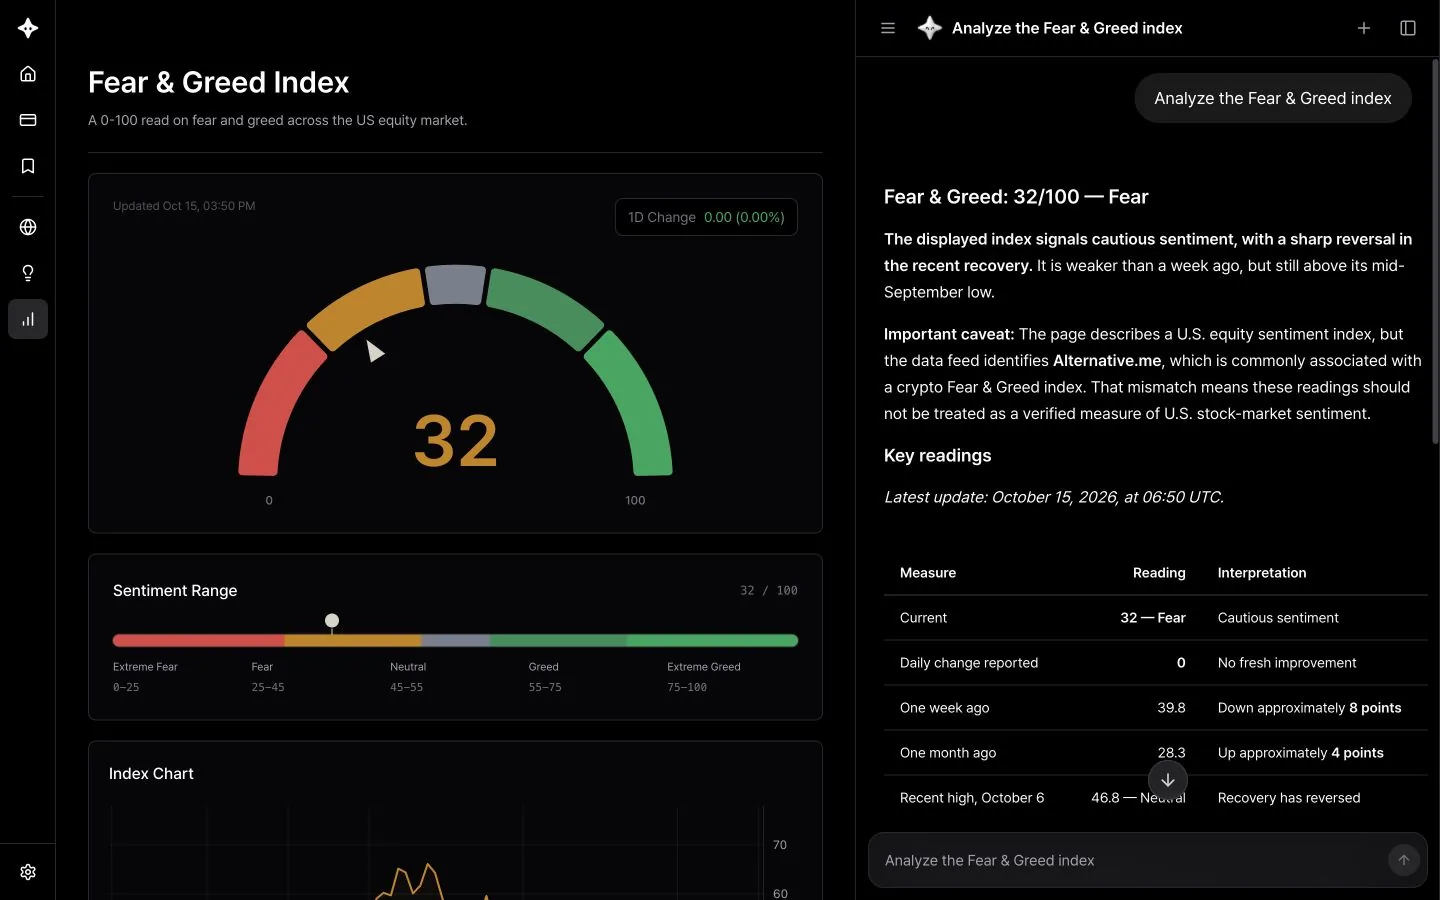Click the 'Index Chart' heading

151,774
